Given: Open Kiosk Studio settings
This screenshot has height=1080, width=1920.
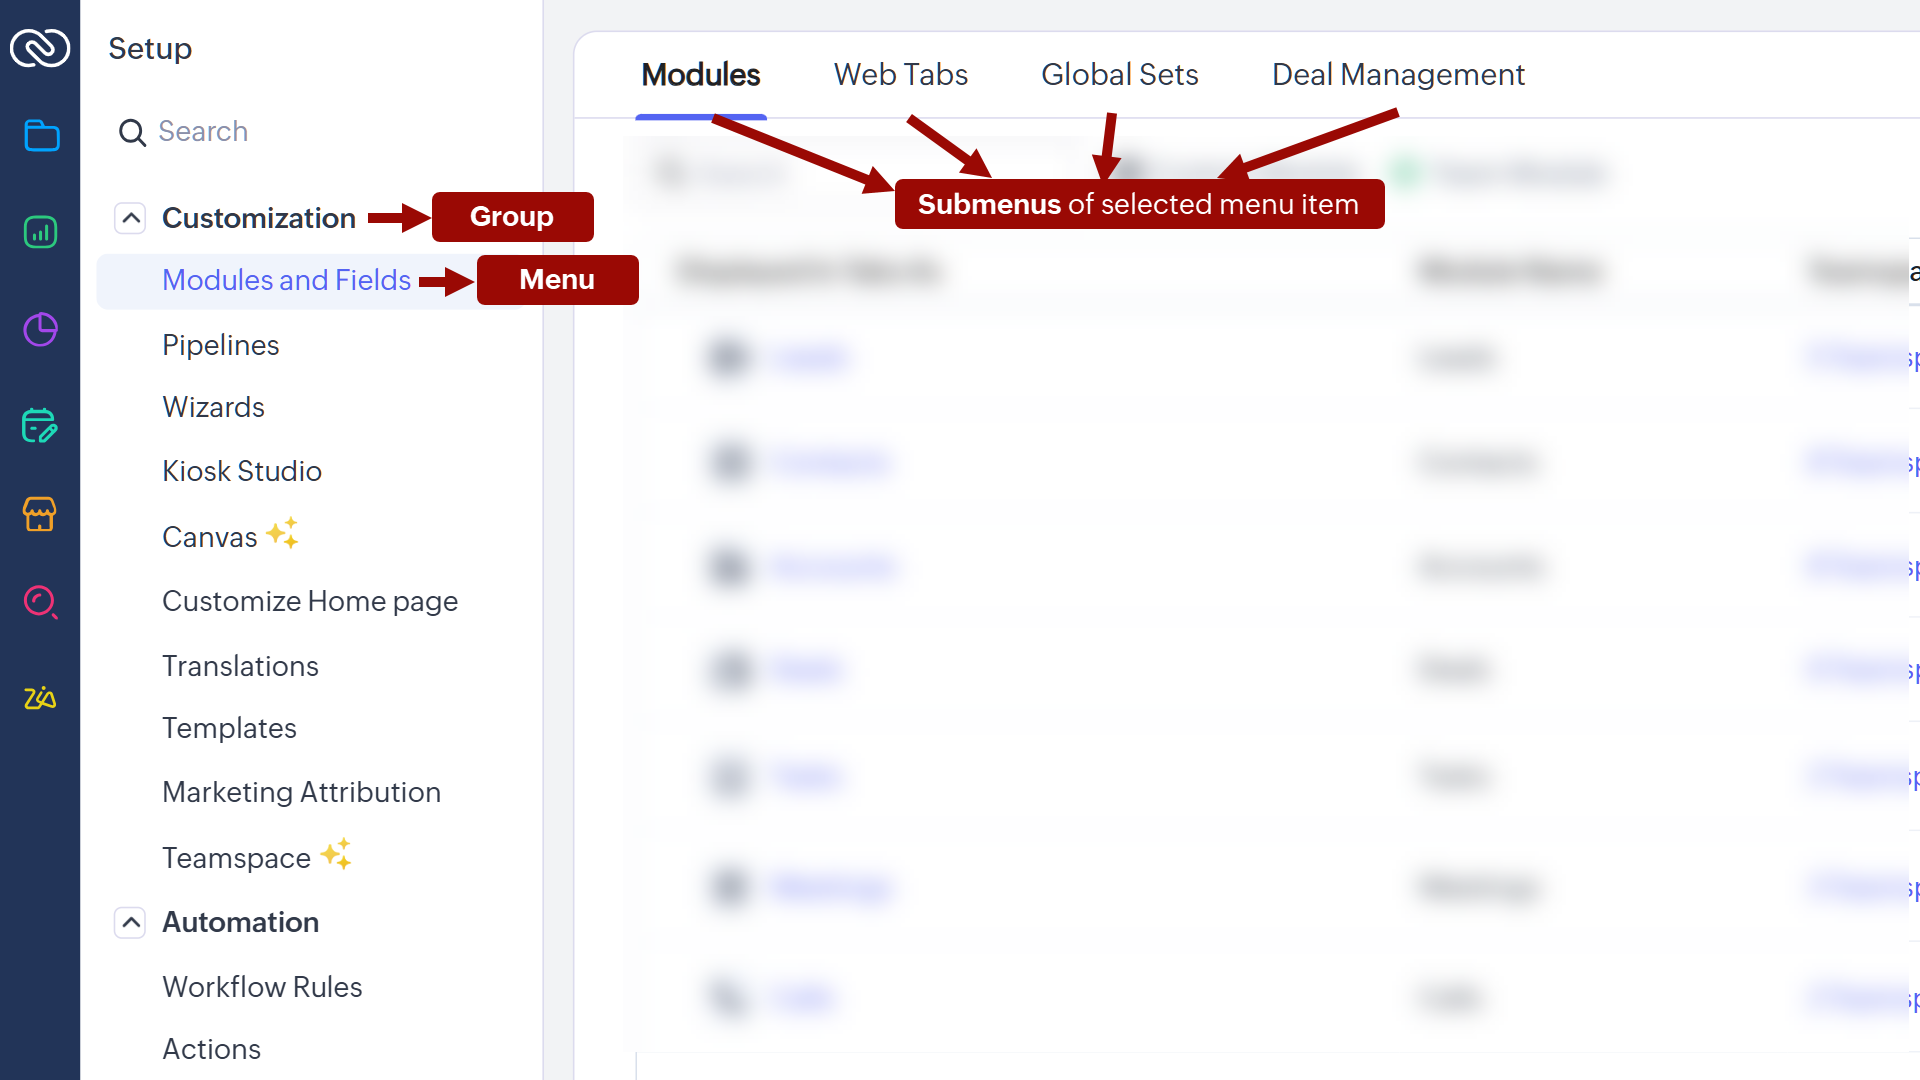Looking at the screenshot, I should coord(241,471).
